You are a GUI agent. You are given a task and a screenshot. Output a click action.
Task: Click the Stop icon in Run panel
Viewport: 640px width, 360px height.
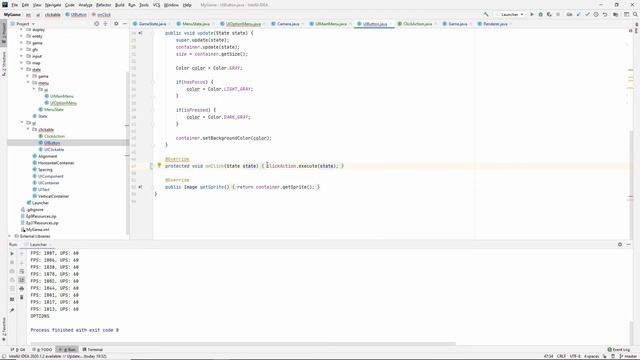(x=12, y=262)
